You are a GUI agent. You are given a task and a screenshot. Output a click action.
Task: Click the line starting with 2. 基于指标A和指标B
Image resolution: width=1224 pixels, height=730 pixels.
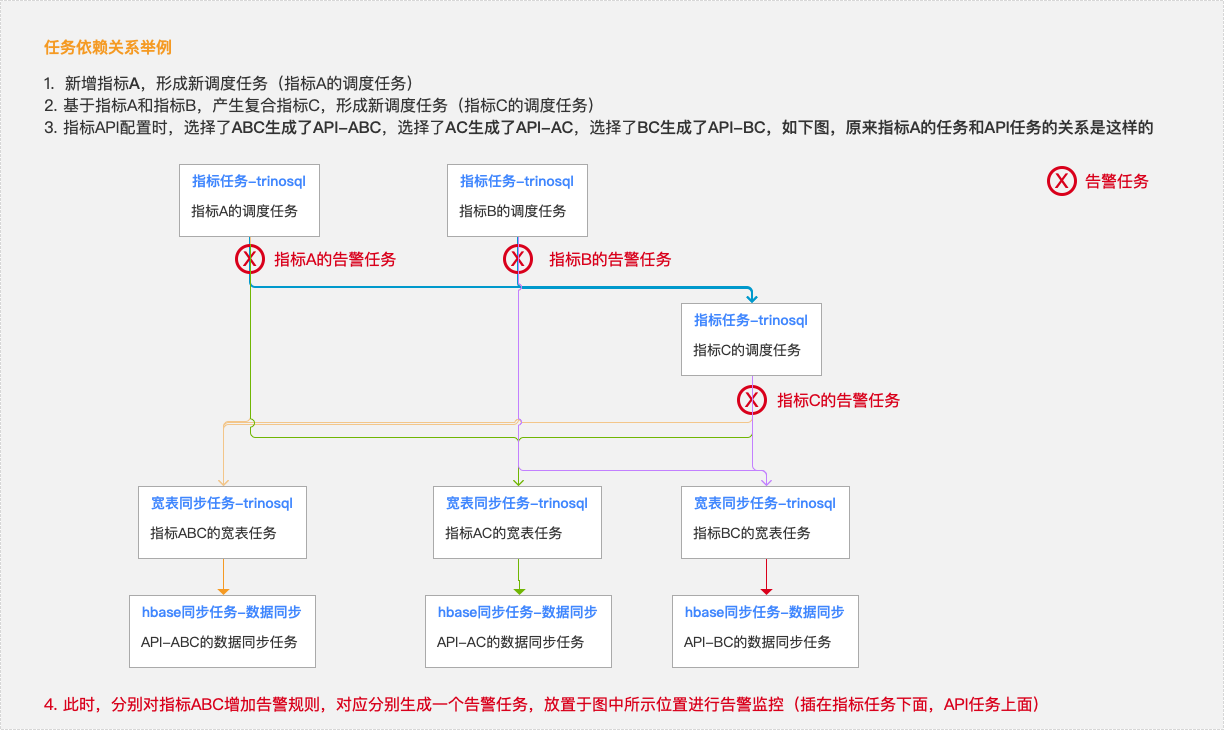(320, 105)
